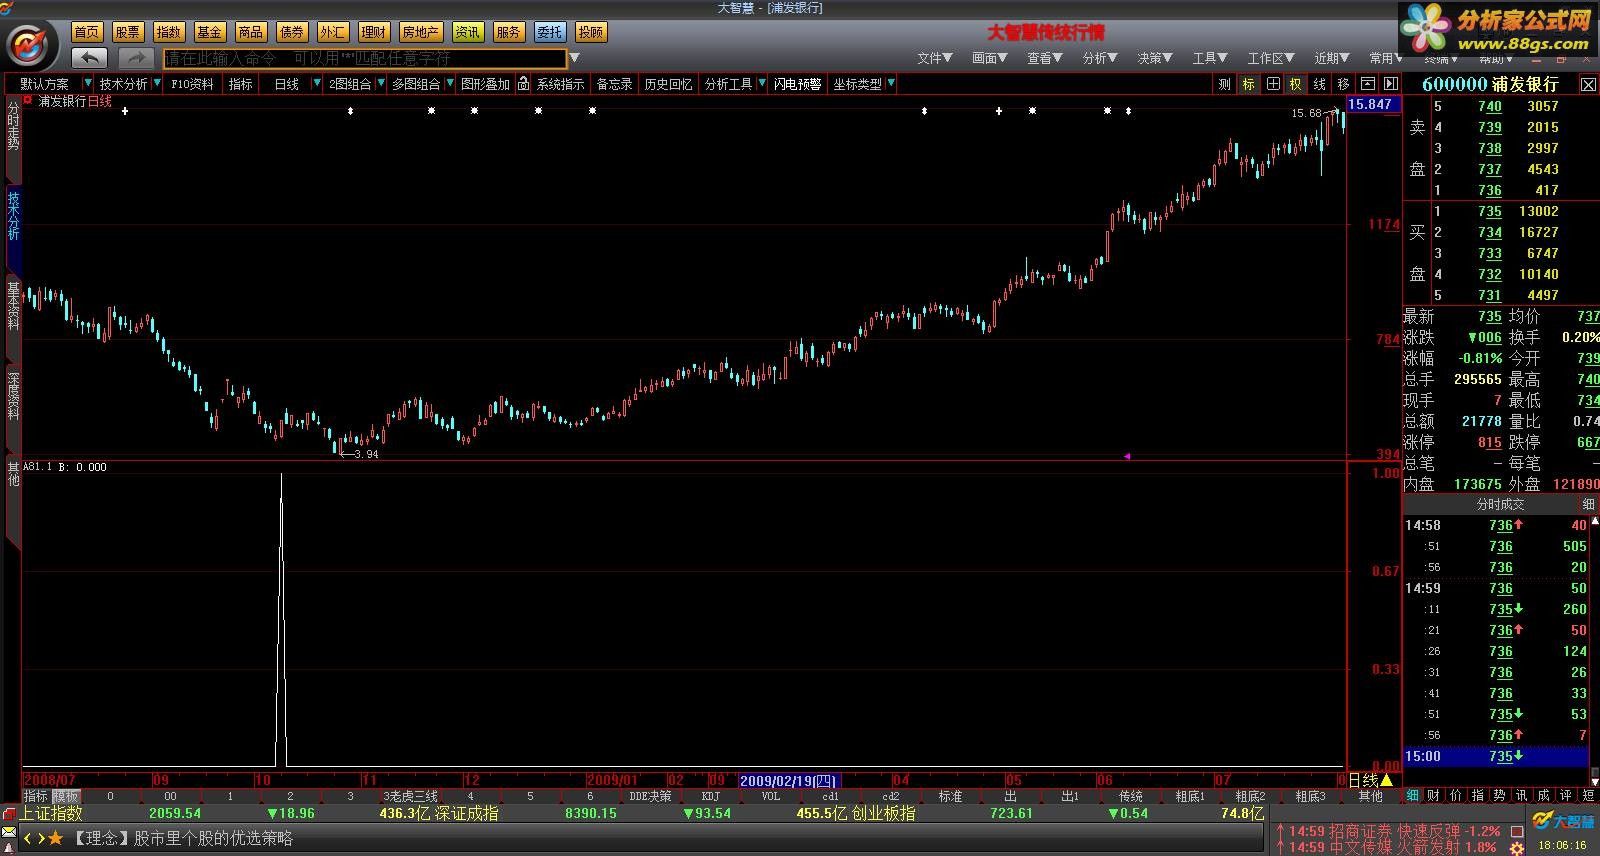Screen dimensions: 1600x856
Task: Expand the 日线 period dropdown arrow
Action: 317,83
